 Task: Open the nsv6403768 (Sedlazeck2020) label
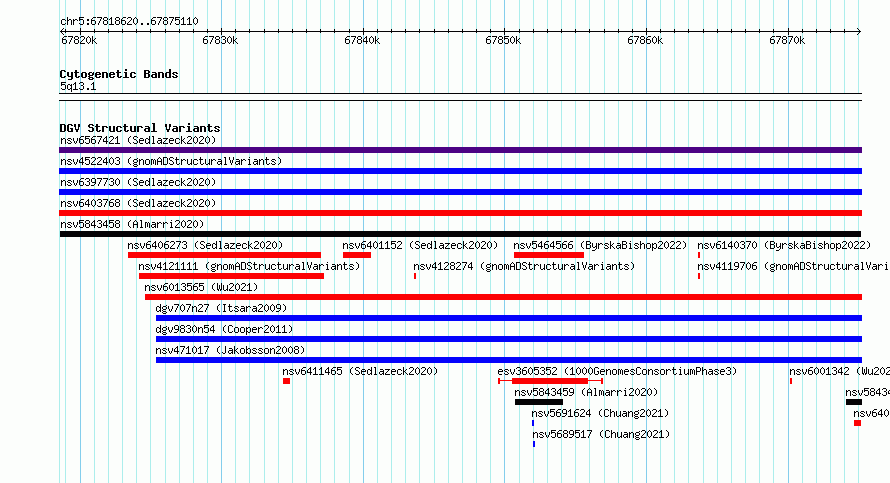coord(138,203)
